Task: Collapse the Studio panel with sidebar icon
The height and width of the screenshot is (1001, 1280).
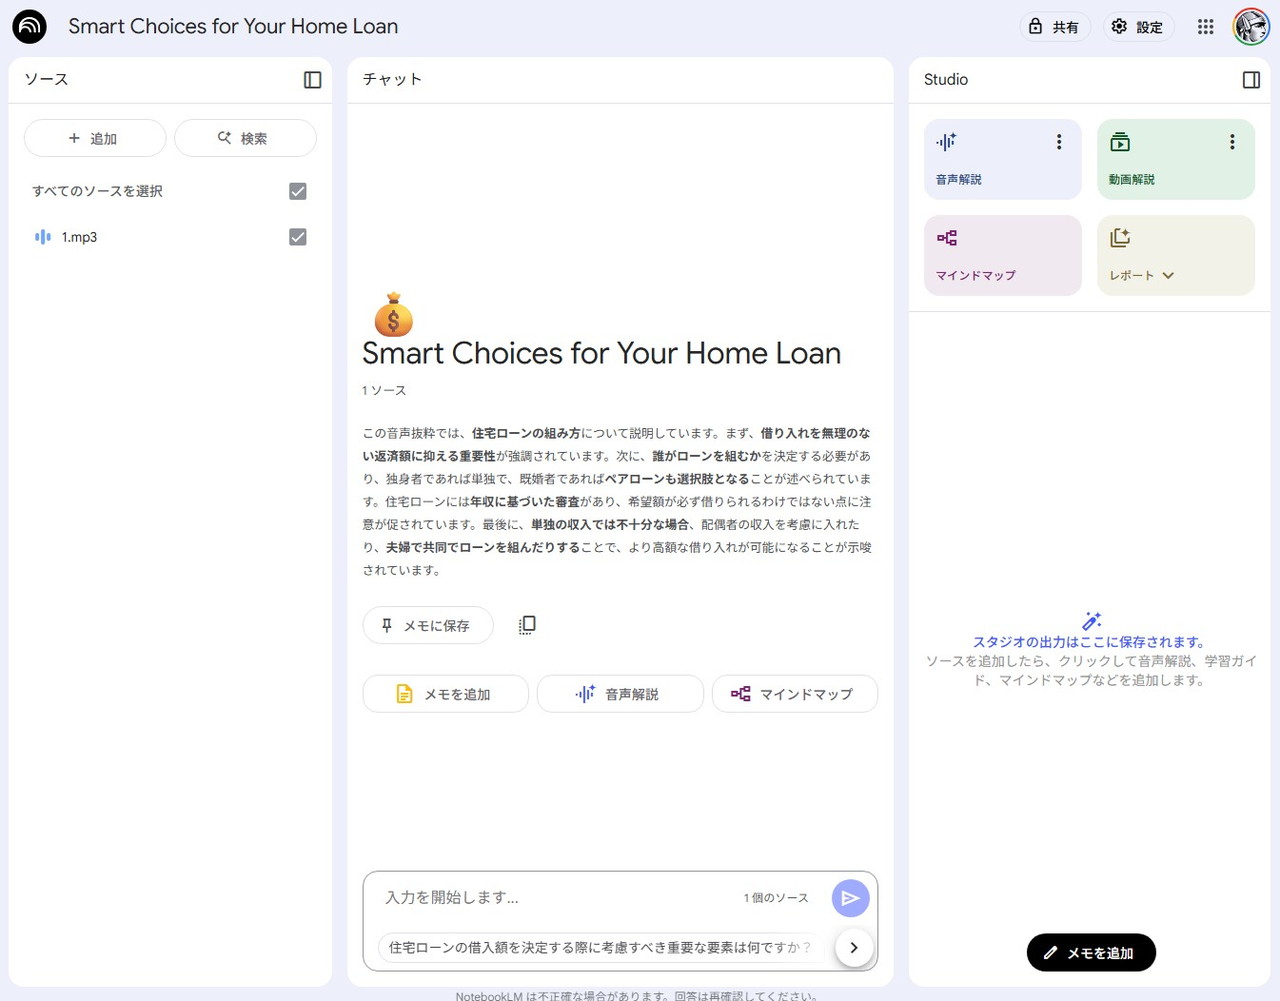Action: pos(1251,80)
